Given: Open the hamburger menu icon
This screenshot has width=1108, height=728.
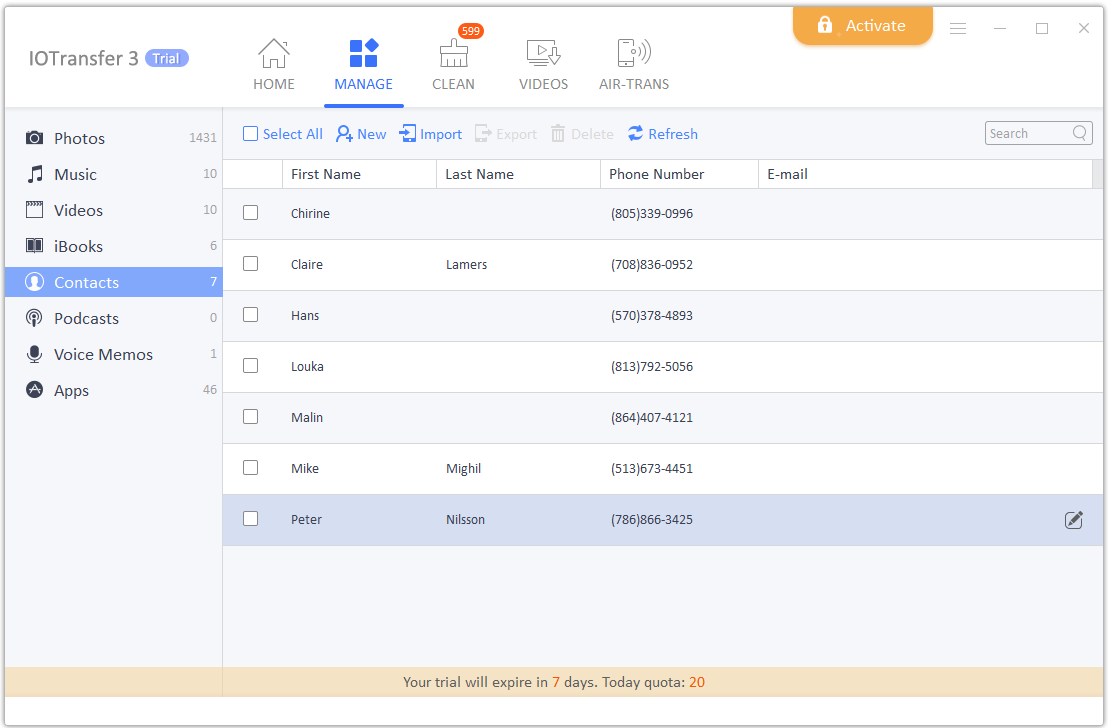Looking at the screenshot, I should 957,29.
